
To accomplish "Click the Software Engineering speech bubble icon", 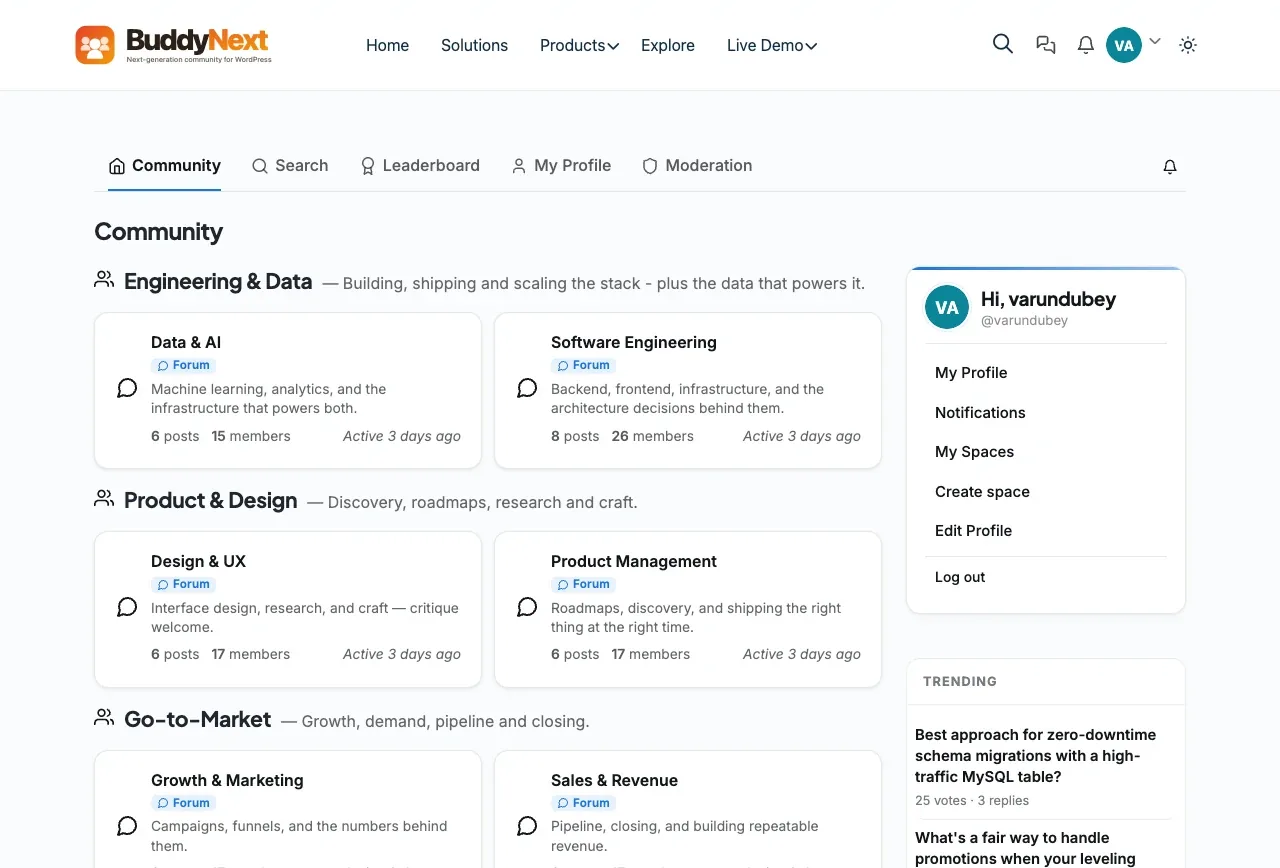I will point(527,388).
